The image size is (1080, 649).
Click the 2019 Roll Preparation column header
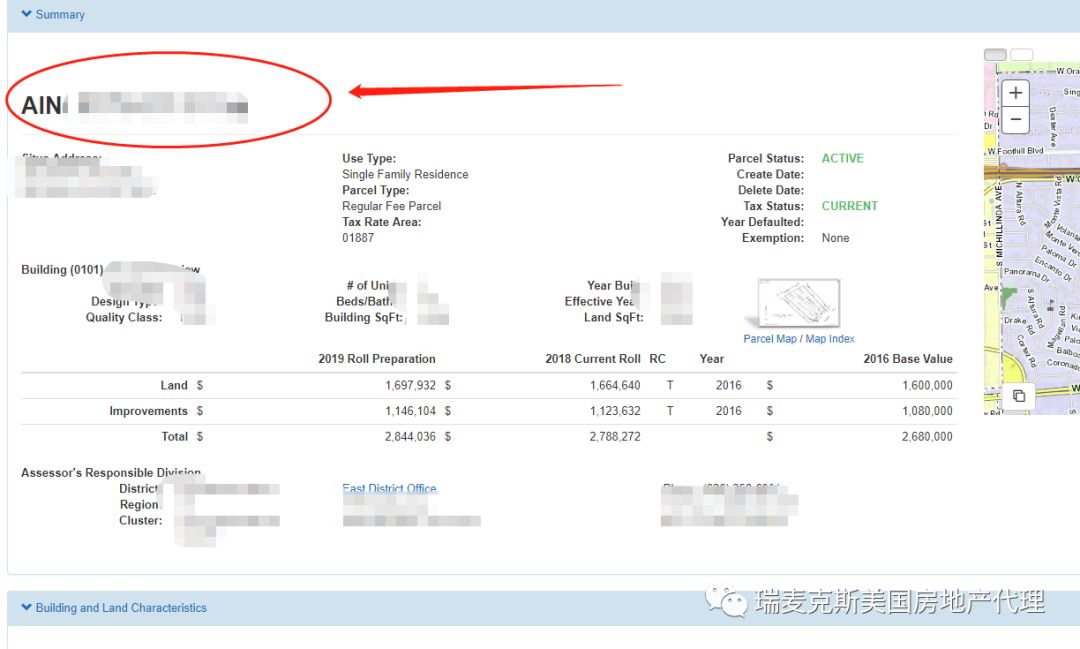coord(377,358)
